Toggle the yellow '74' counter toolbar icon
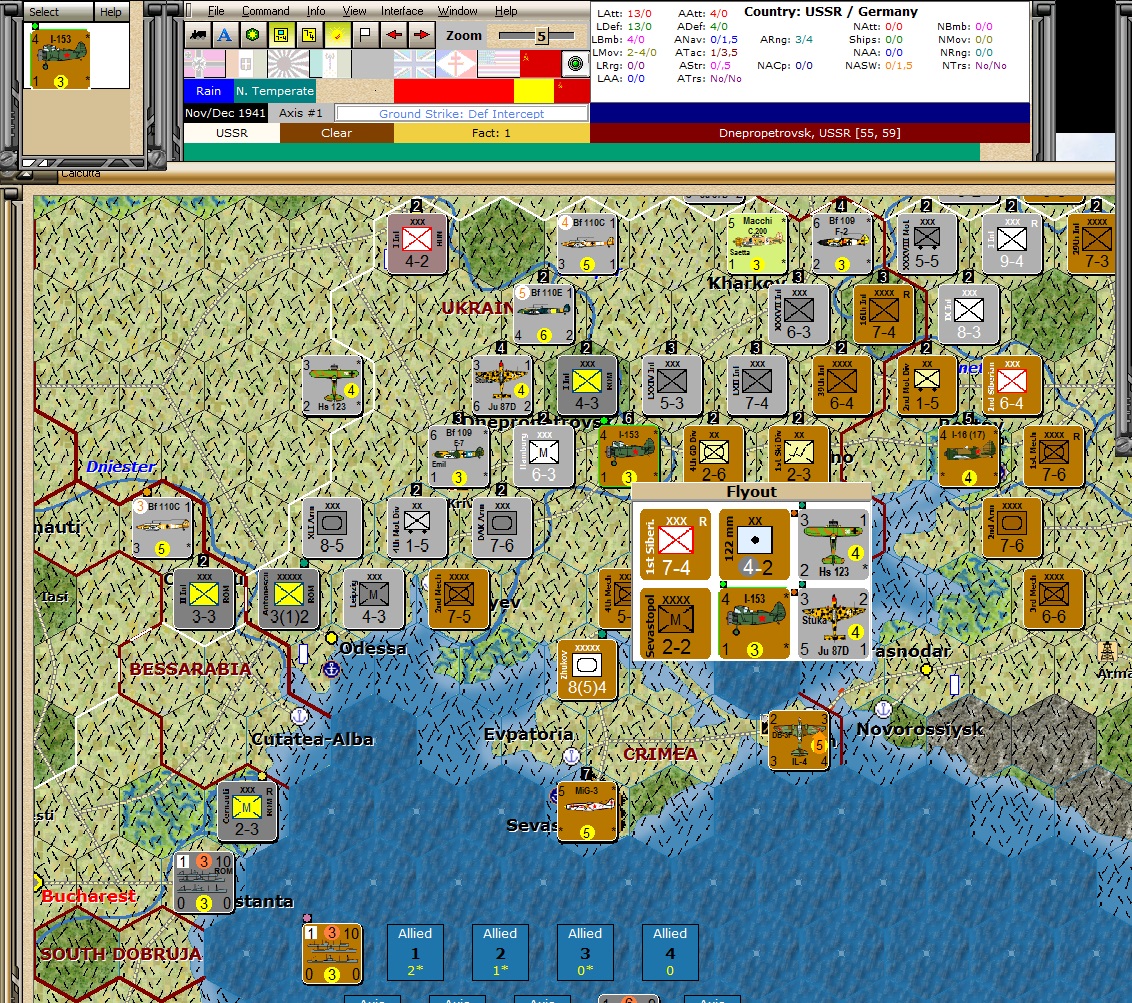 pyautogui.click(x=309, y=35)
